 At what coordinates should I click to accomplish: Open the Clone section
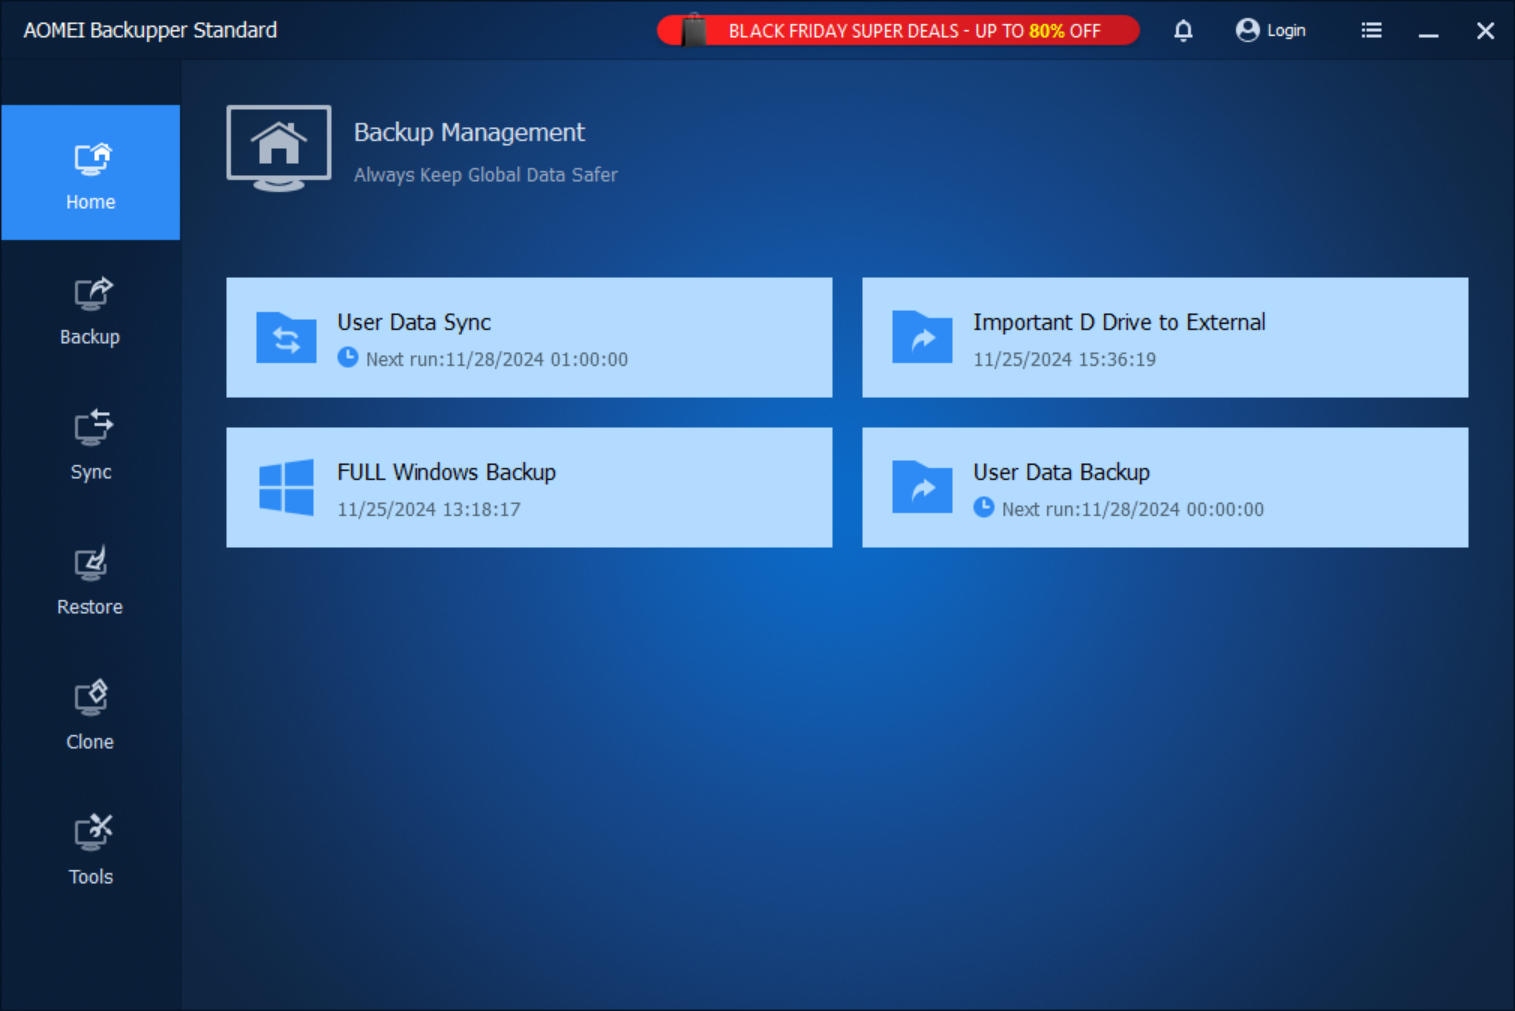coord(90,716)
